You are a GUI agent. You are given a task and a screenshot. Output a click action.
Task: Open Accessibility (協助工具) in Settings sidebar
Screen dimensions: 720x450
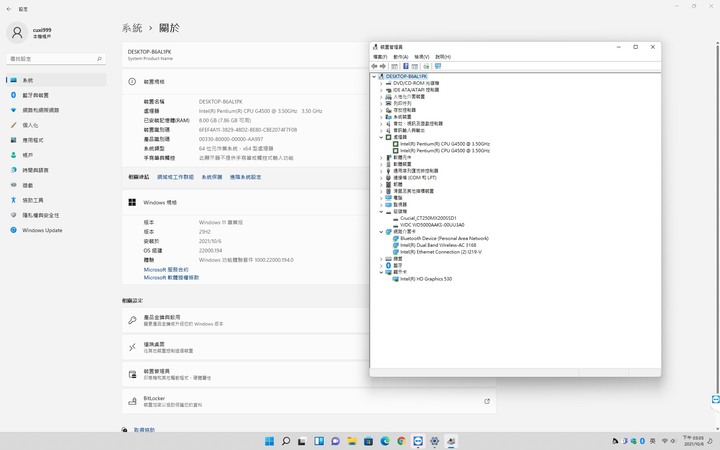(56, 200)
